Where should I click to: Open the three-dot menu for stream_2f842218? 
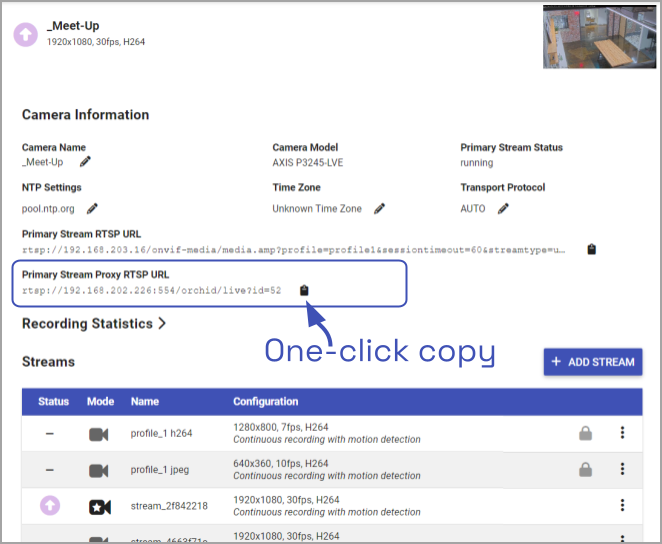point(622,505)
